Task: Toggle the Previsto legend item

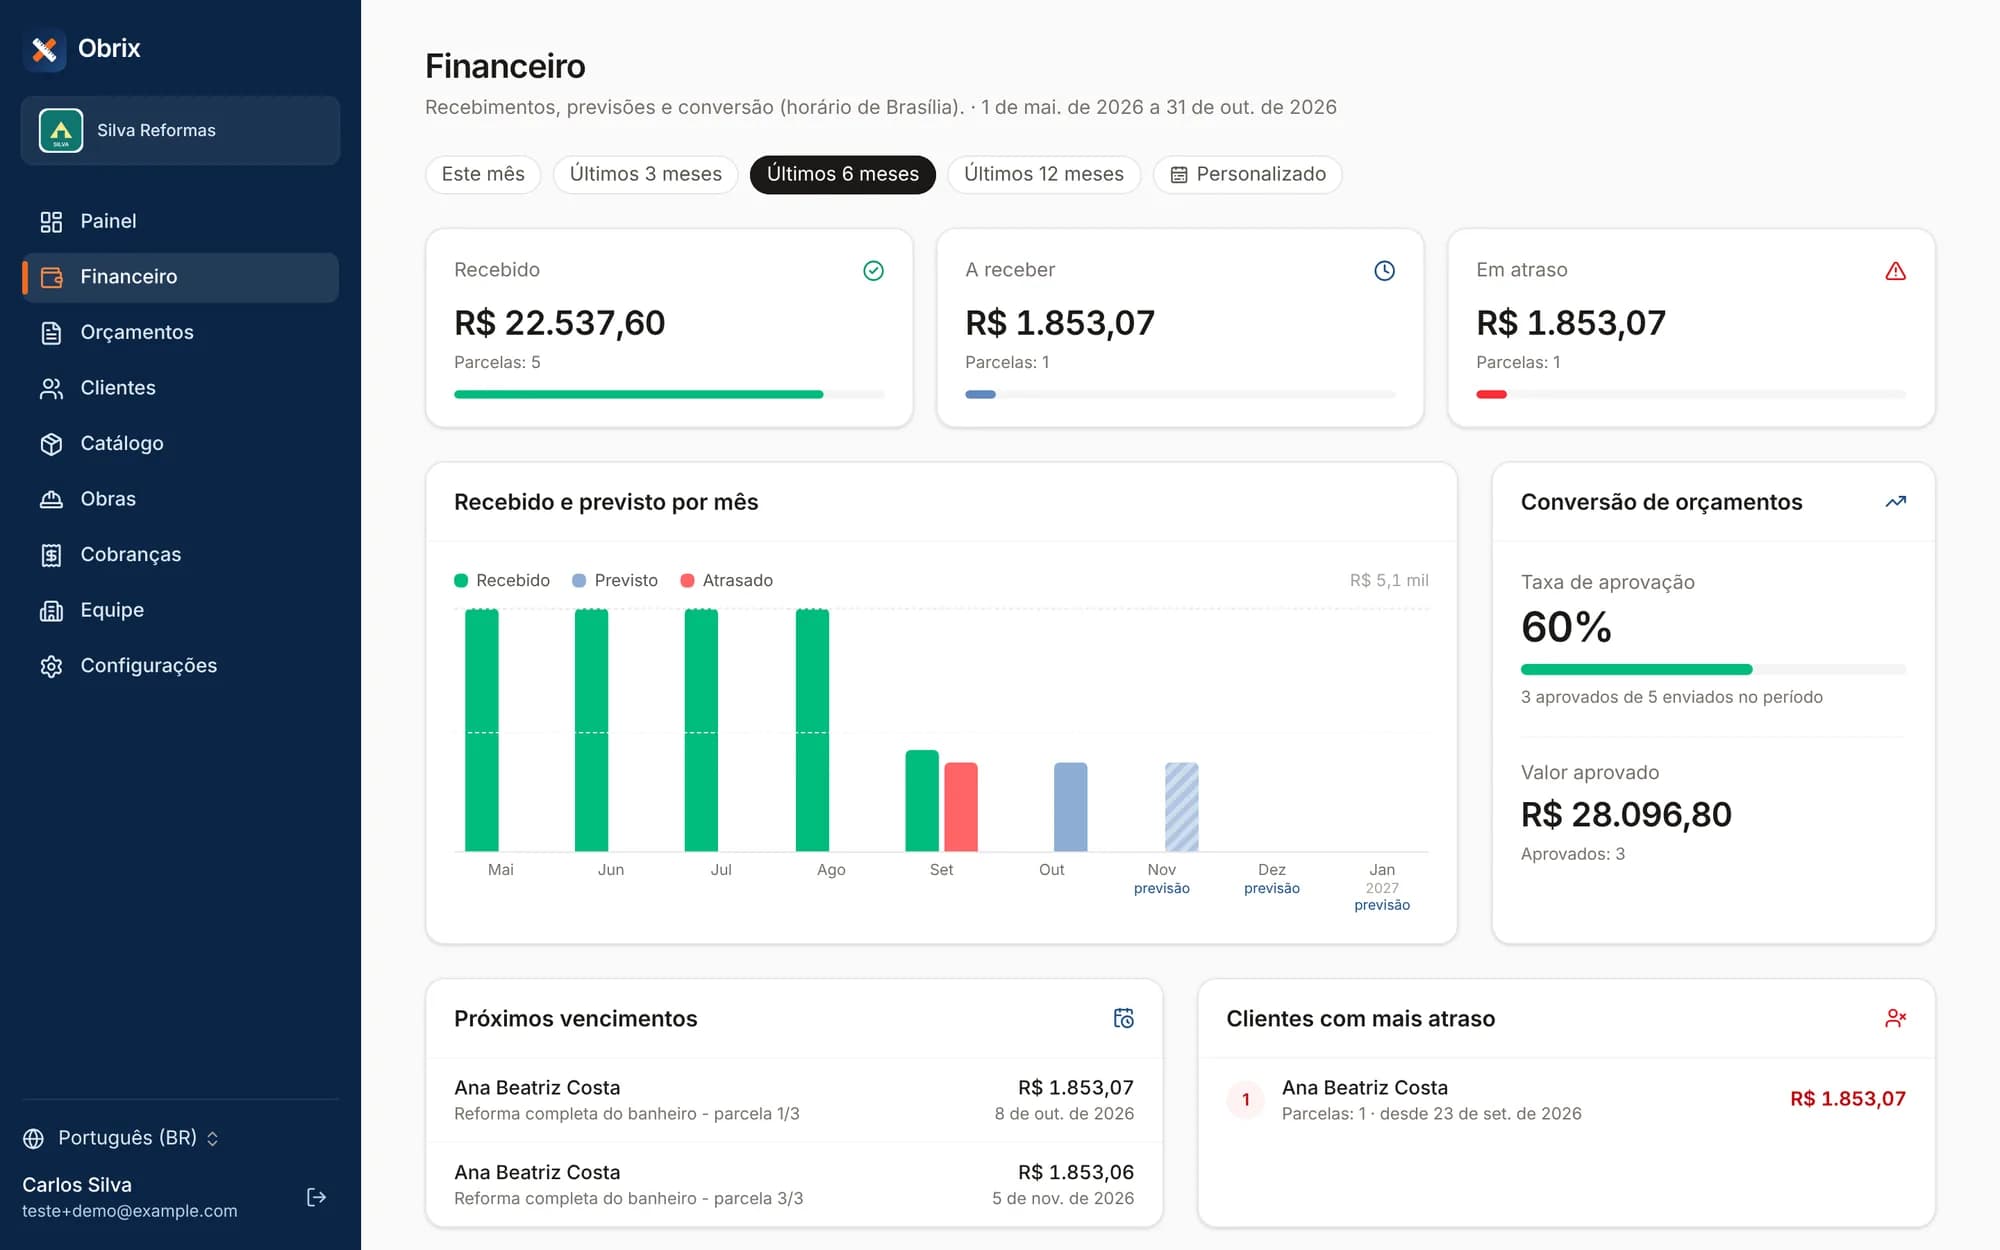Action: click(615, 580)
